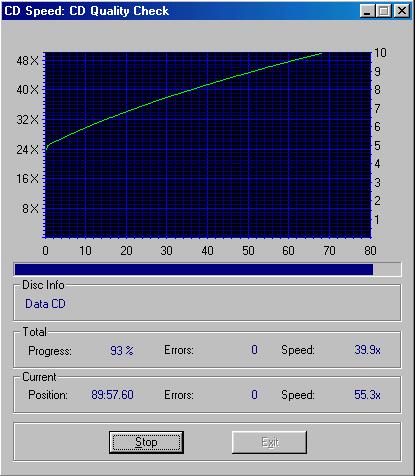Image resolution: width=415 pixels, height=476 pixels.
Task: Click the 10 label on right axis
Action: (380, 53)
